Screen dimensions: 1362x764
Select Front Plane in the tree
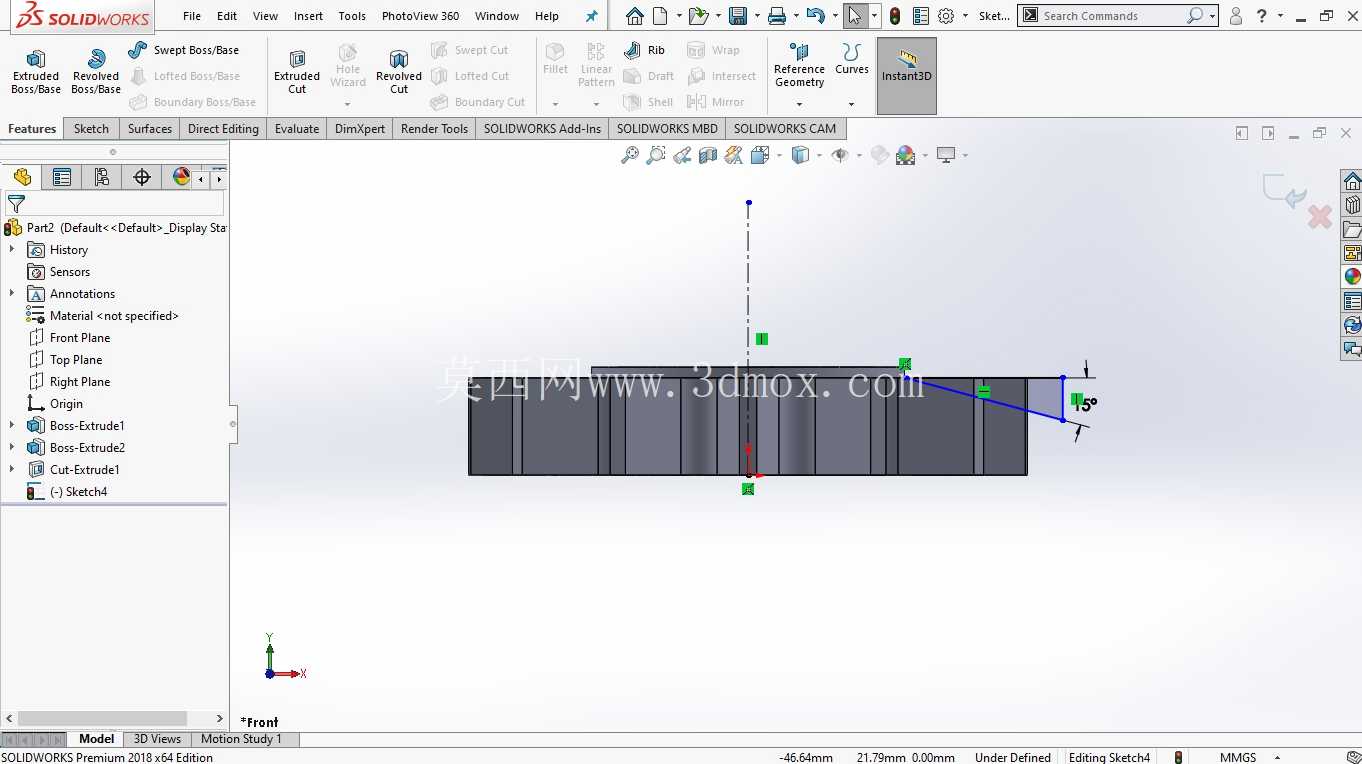80,338
